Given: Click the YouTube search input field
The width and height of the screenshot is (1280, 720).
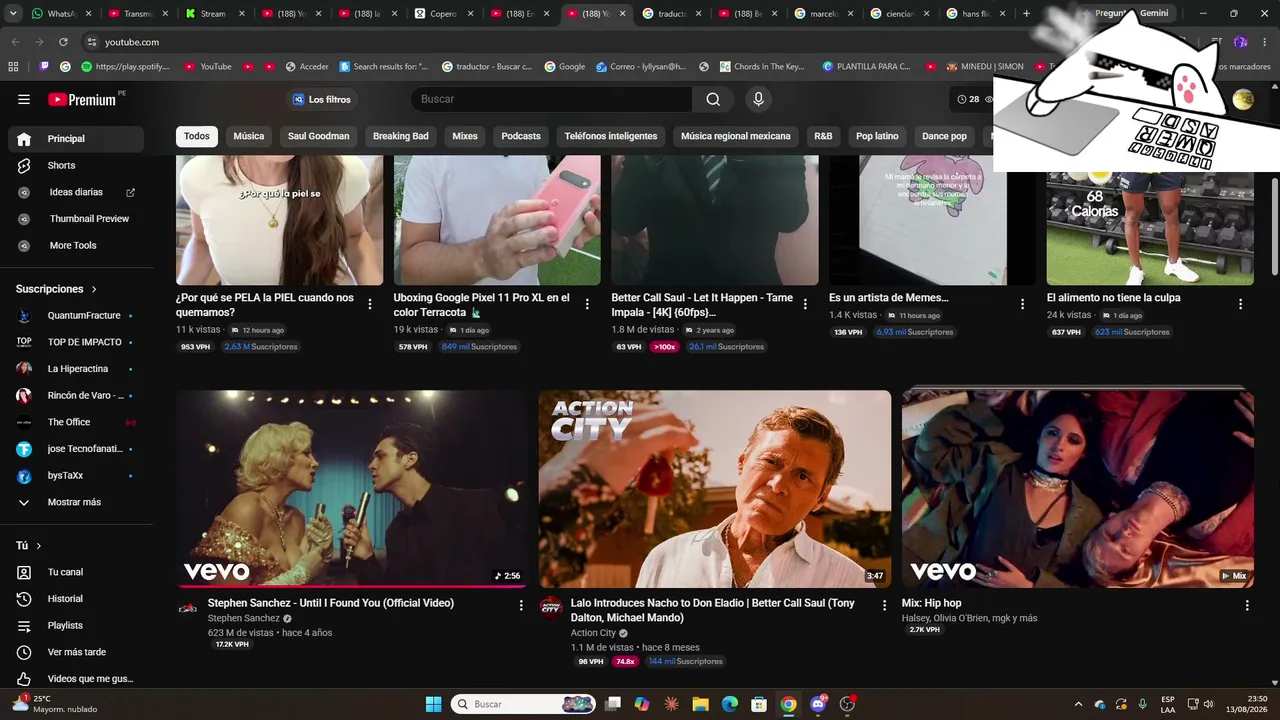Looking at the screenshot, I should tap(552, 99).
